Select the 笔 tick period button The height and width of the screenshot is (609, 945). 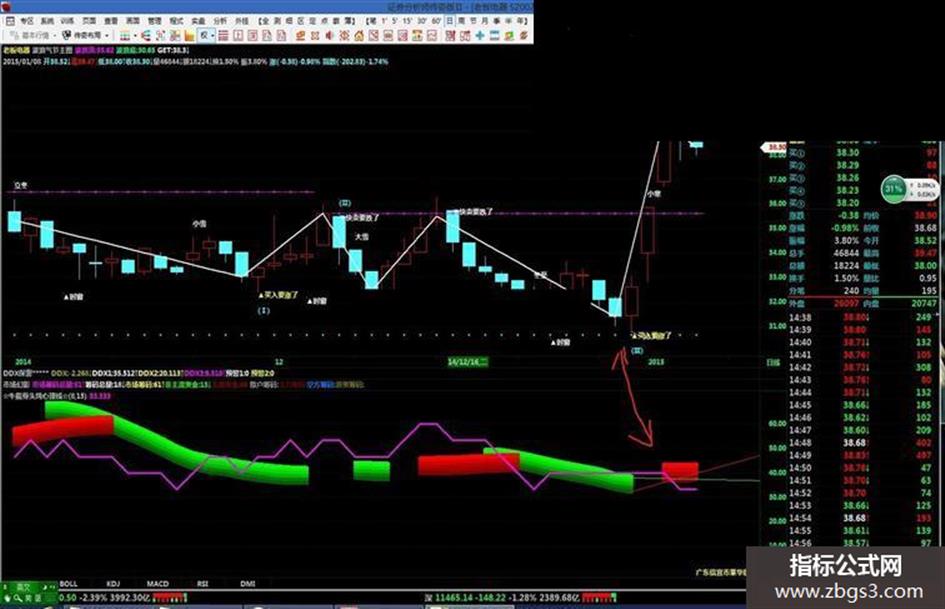click(373, 21)
